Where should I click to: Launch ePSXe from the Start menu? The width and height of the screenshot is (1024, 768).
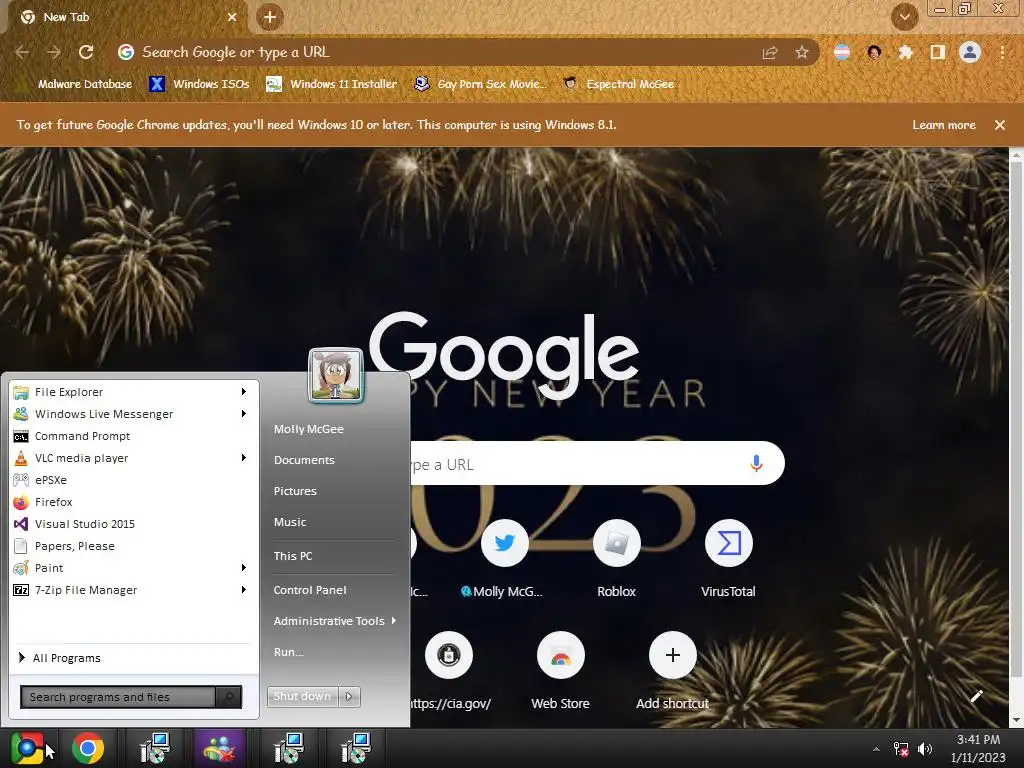131,480
